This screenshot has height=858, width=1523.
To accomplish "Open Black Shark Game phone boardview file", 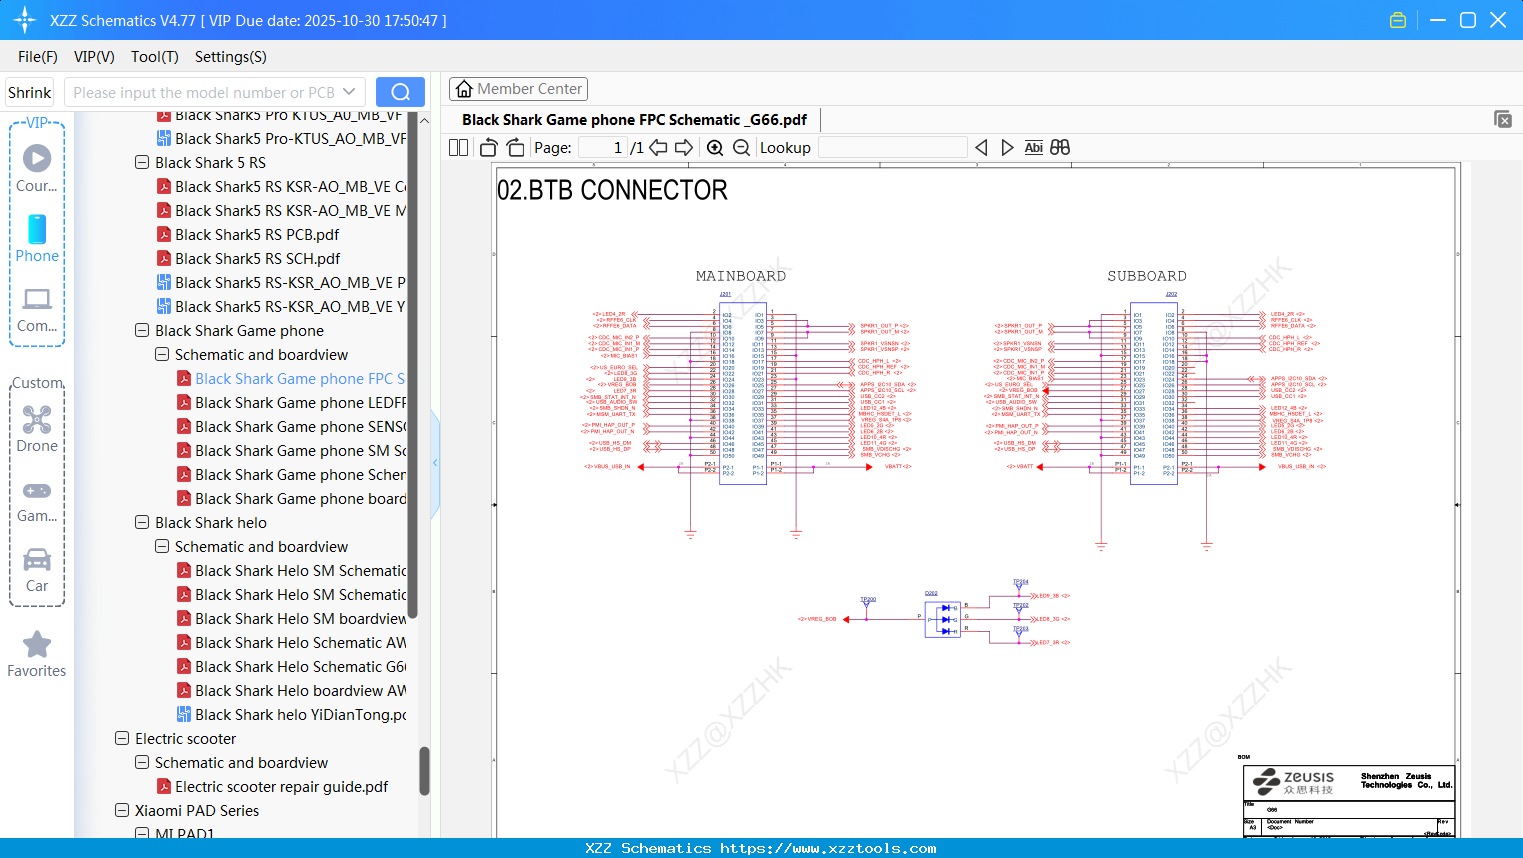I will tap(291, 499).
